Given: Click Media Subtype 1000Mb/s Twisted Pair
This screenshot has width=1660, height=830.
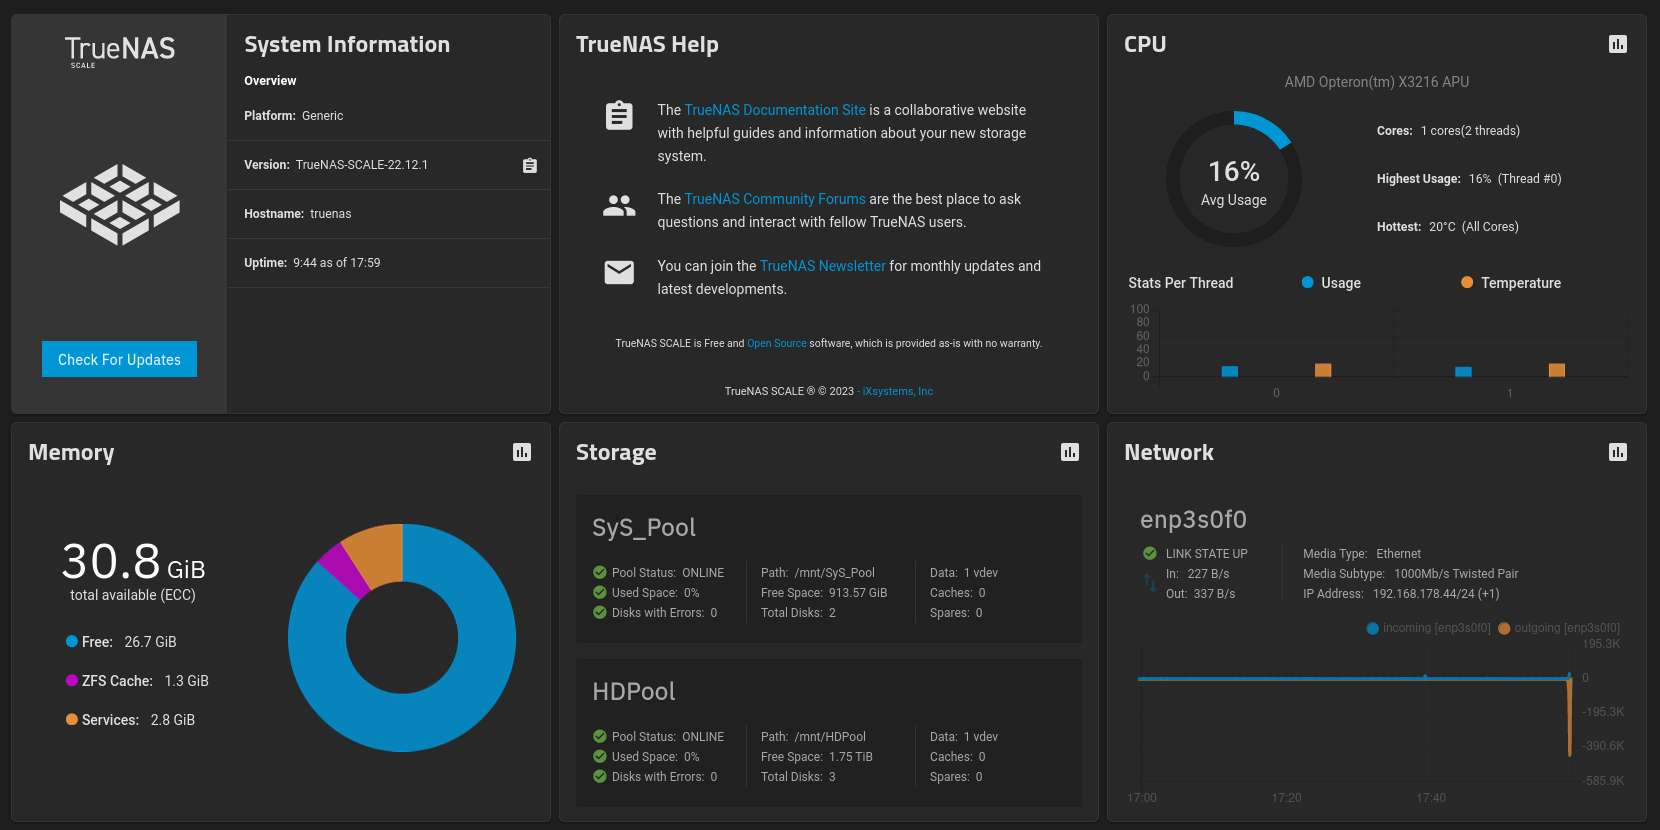Looking at the screenshot, I should [1411, 574].
